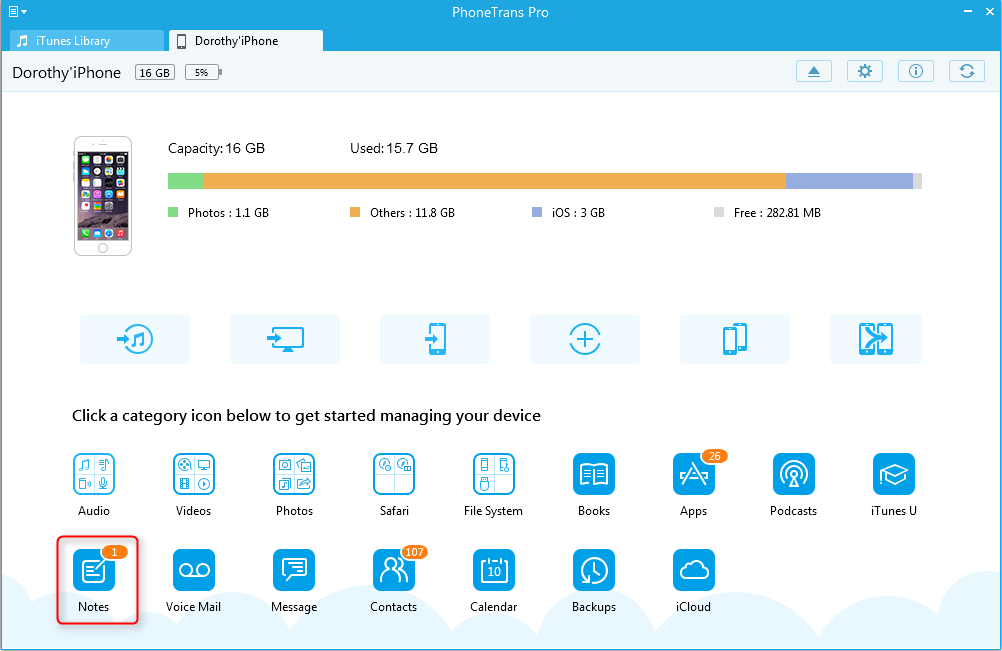Open Contacts with 107 badge

coord(394,571)
